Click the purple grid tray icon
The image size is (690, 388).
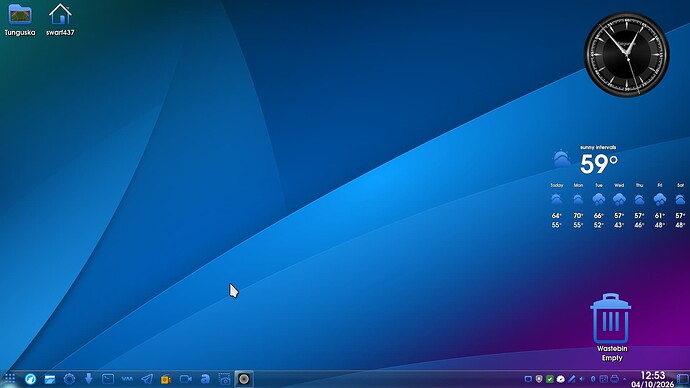tap(604, 379)
